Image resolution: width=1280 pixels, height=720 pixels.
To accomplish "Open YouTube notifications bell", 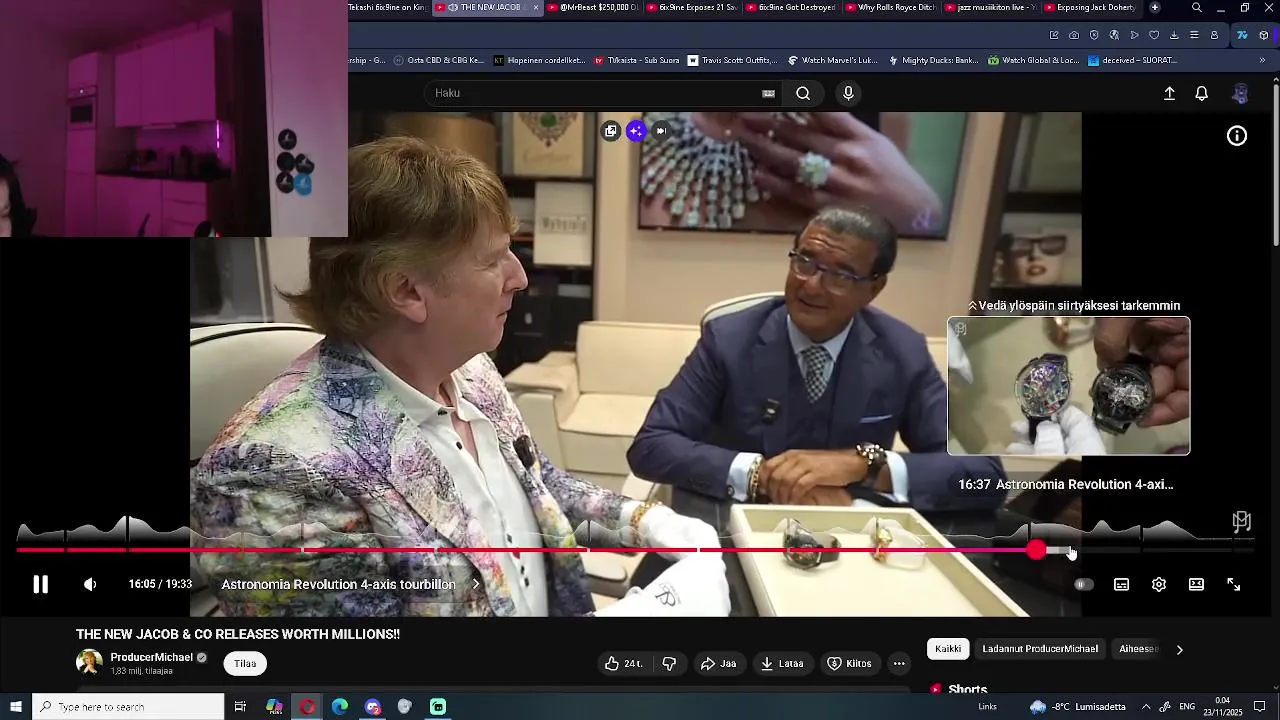I will 1202,94.
